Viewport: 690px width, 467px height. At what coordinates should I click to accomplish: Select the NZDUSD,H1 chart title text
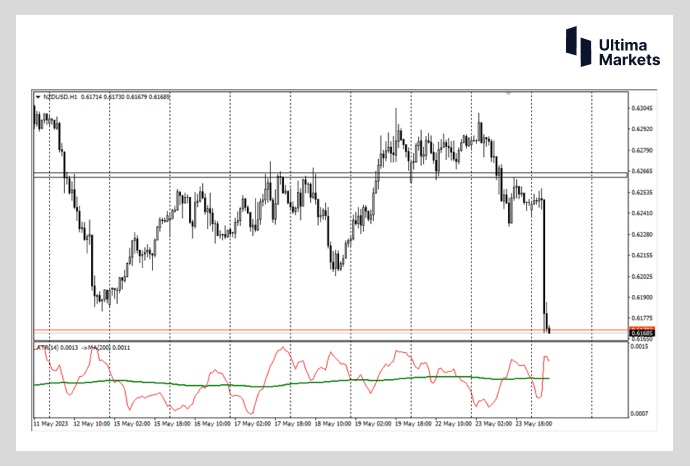tap(60, 97)
